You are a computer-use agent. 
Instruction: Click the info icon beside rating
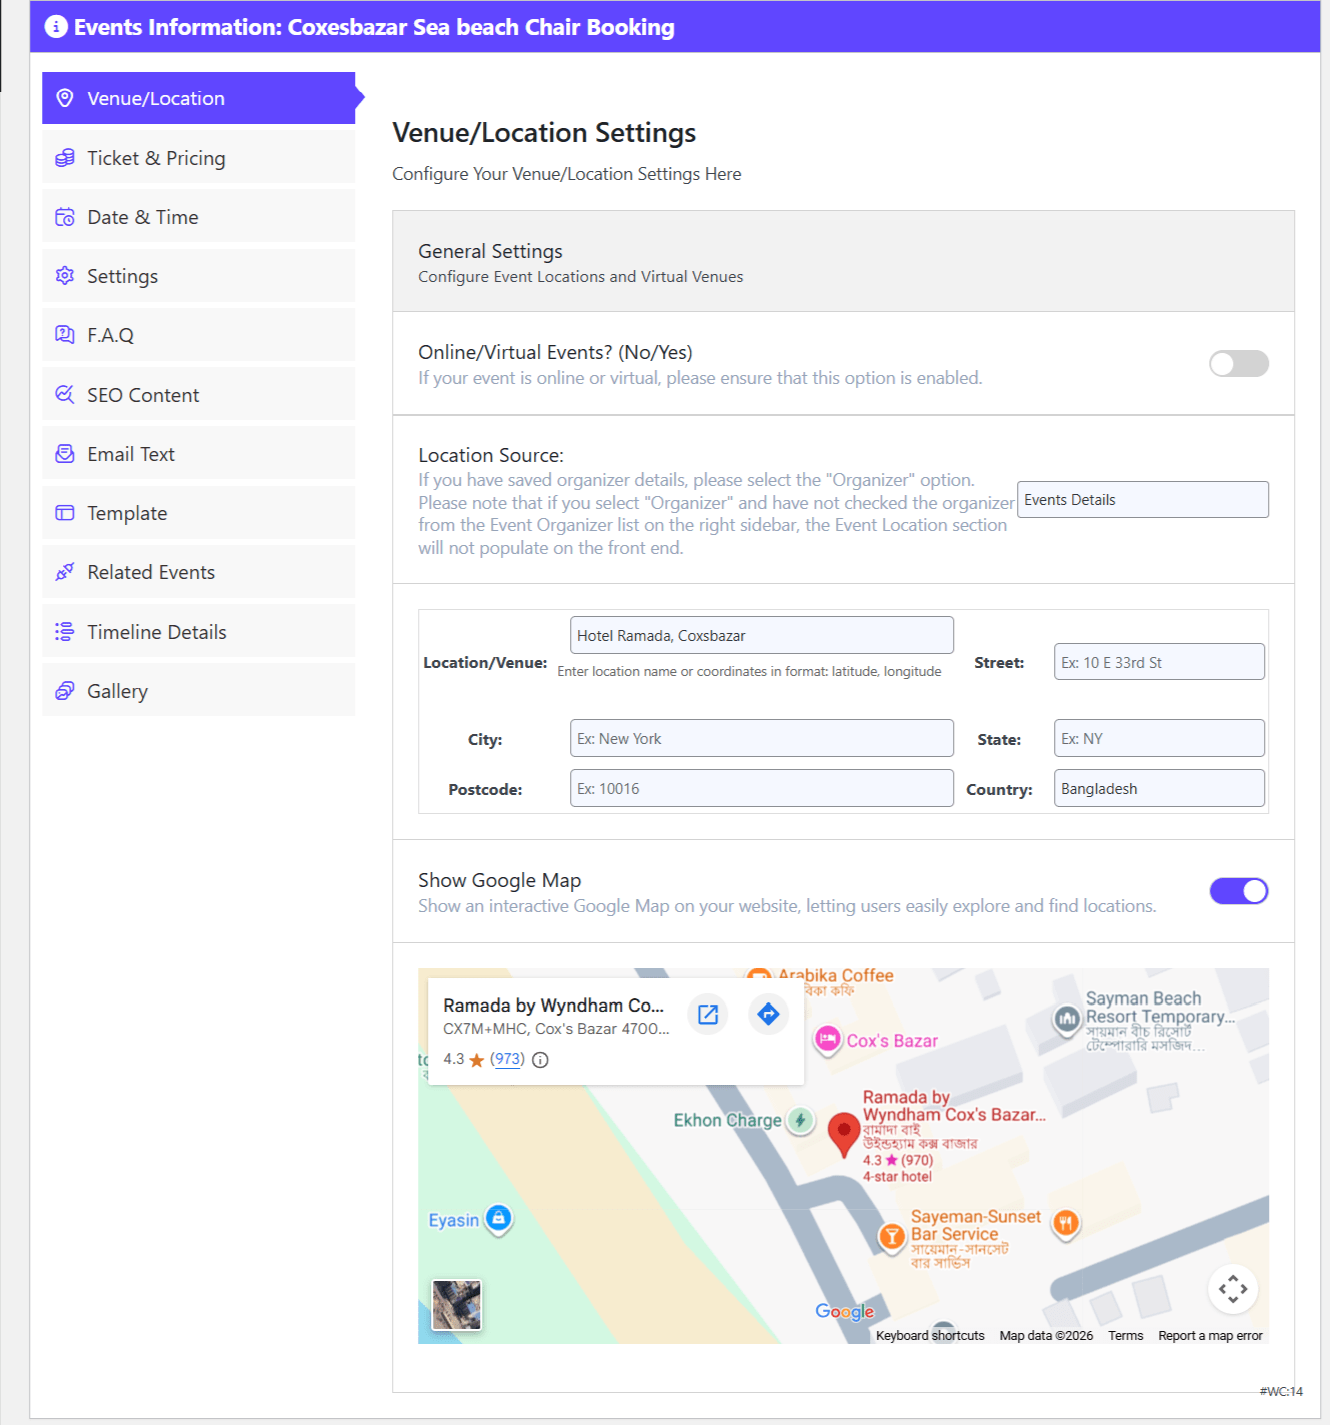click(540, 1060)
